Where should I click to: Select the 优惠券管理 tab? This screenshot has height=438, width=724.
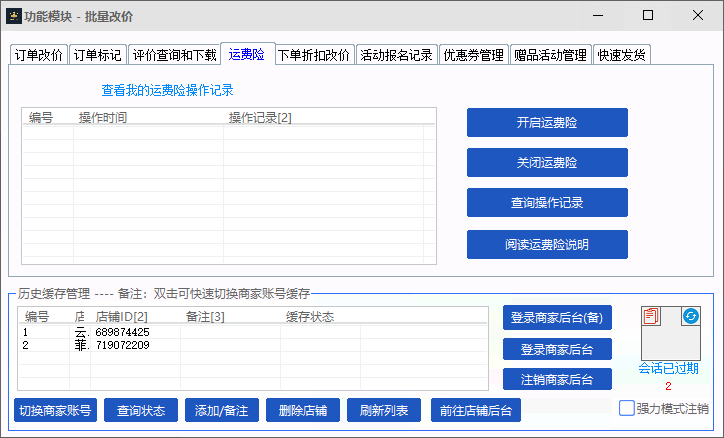474,55
